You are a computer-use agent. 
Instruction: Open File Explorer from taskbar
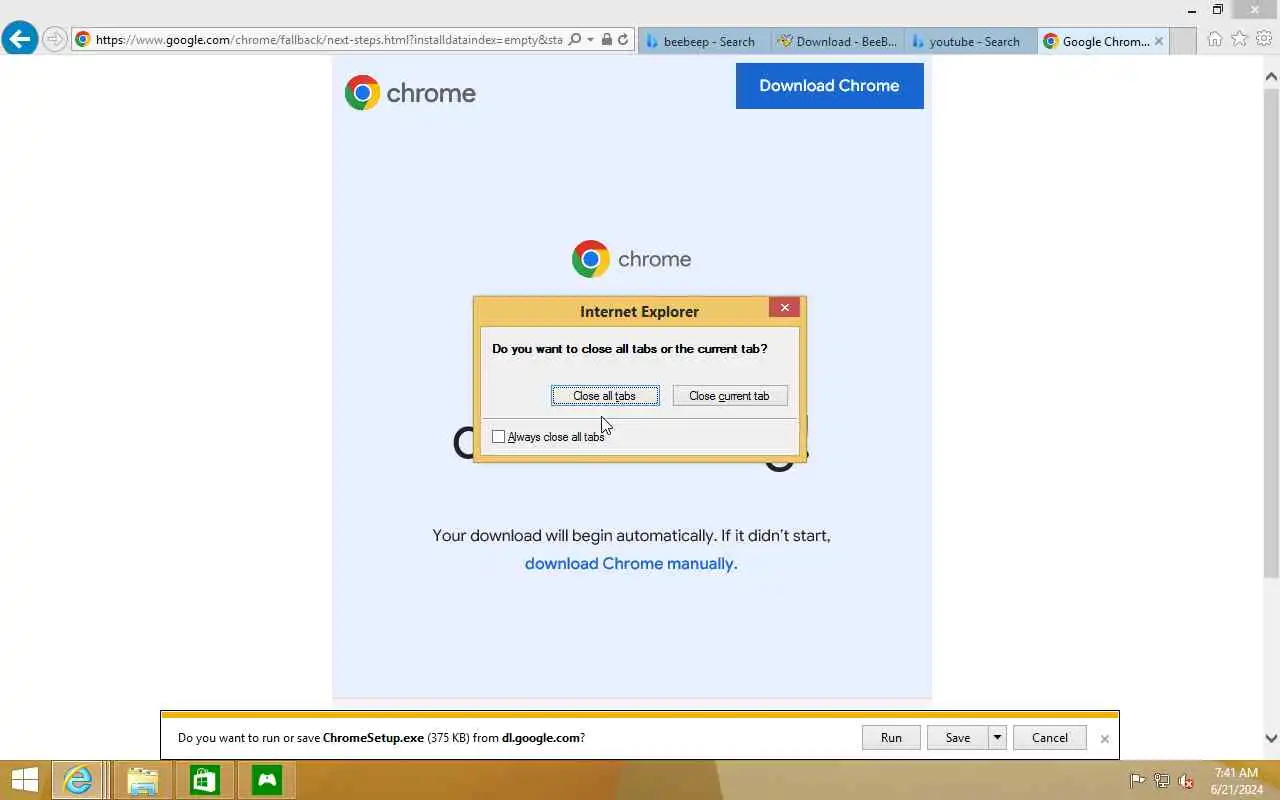pyautogui.click(x=142, y=780)
